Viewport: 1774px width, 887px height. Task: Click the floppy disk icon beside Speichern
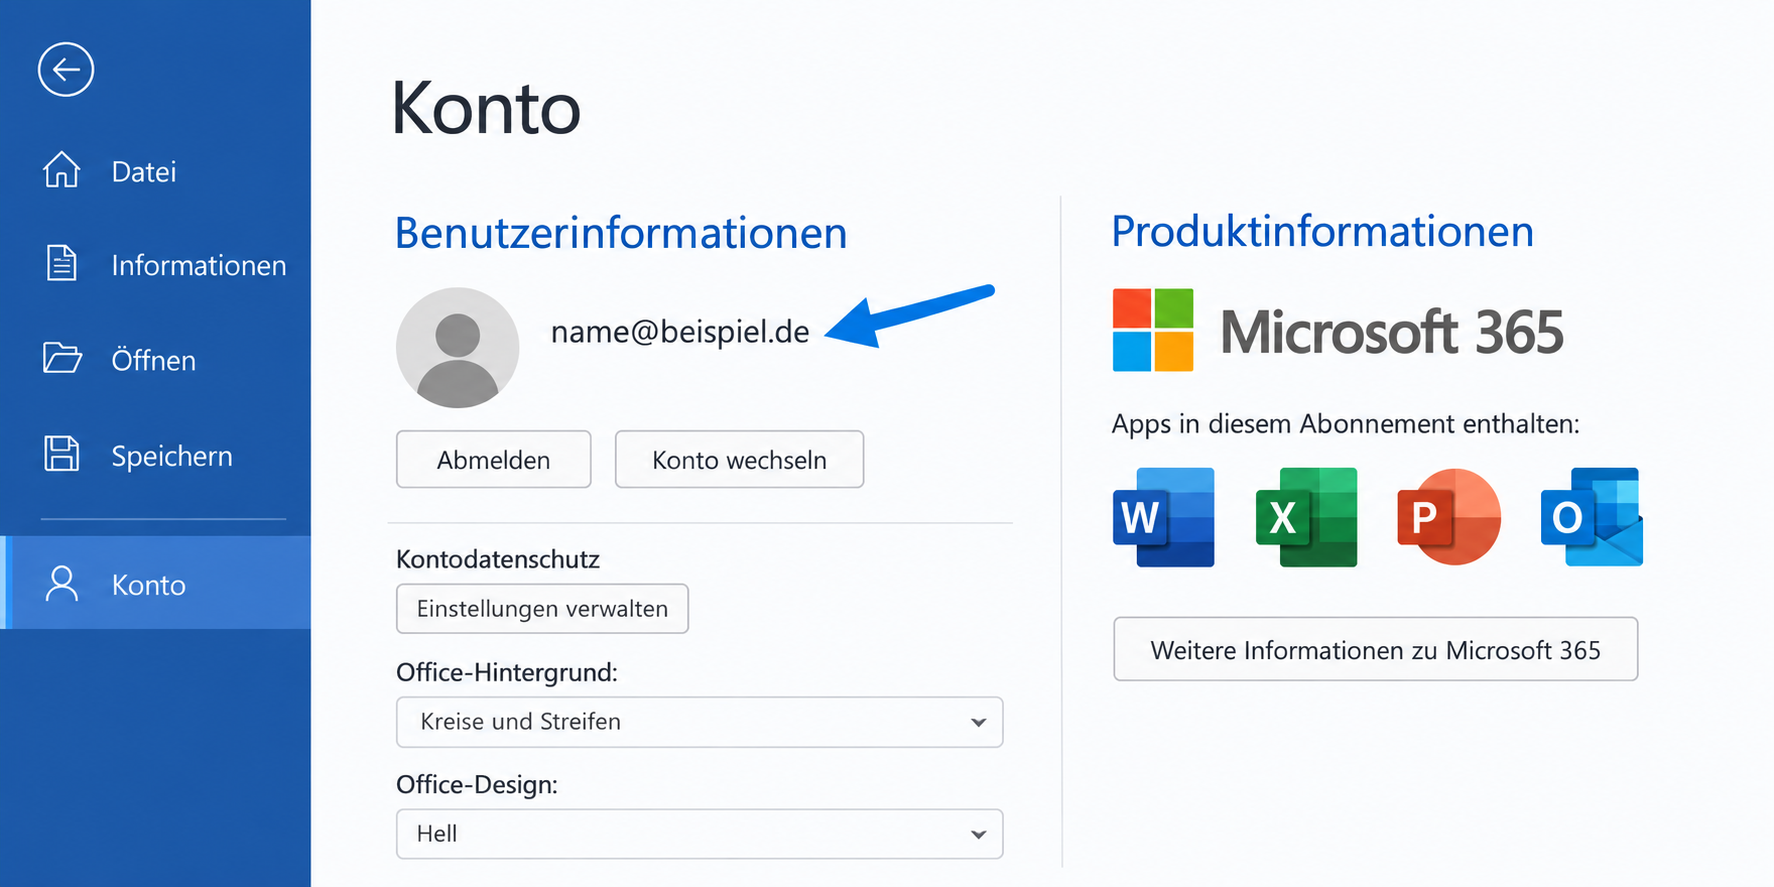click(62, 454)
